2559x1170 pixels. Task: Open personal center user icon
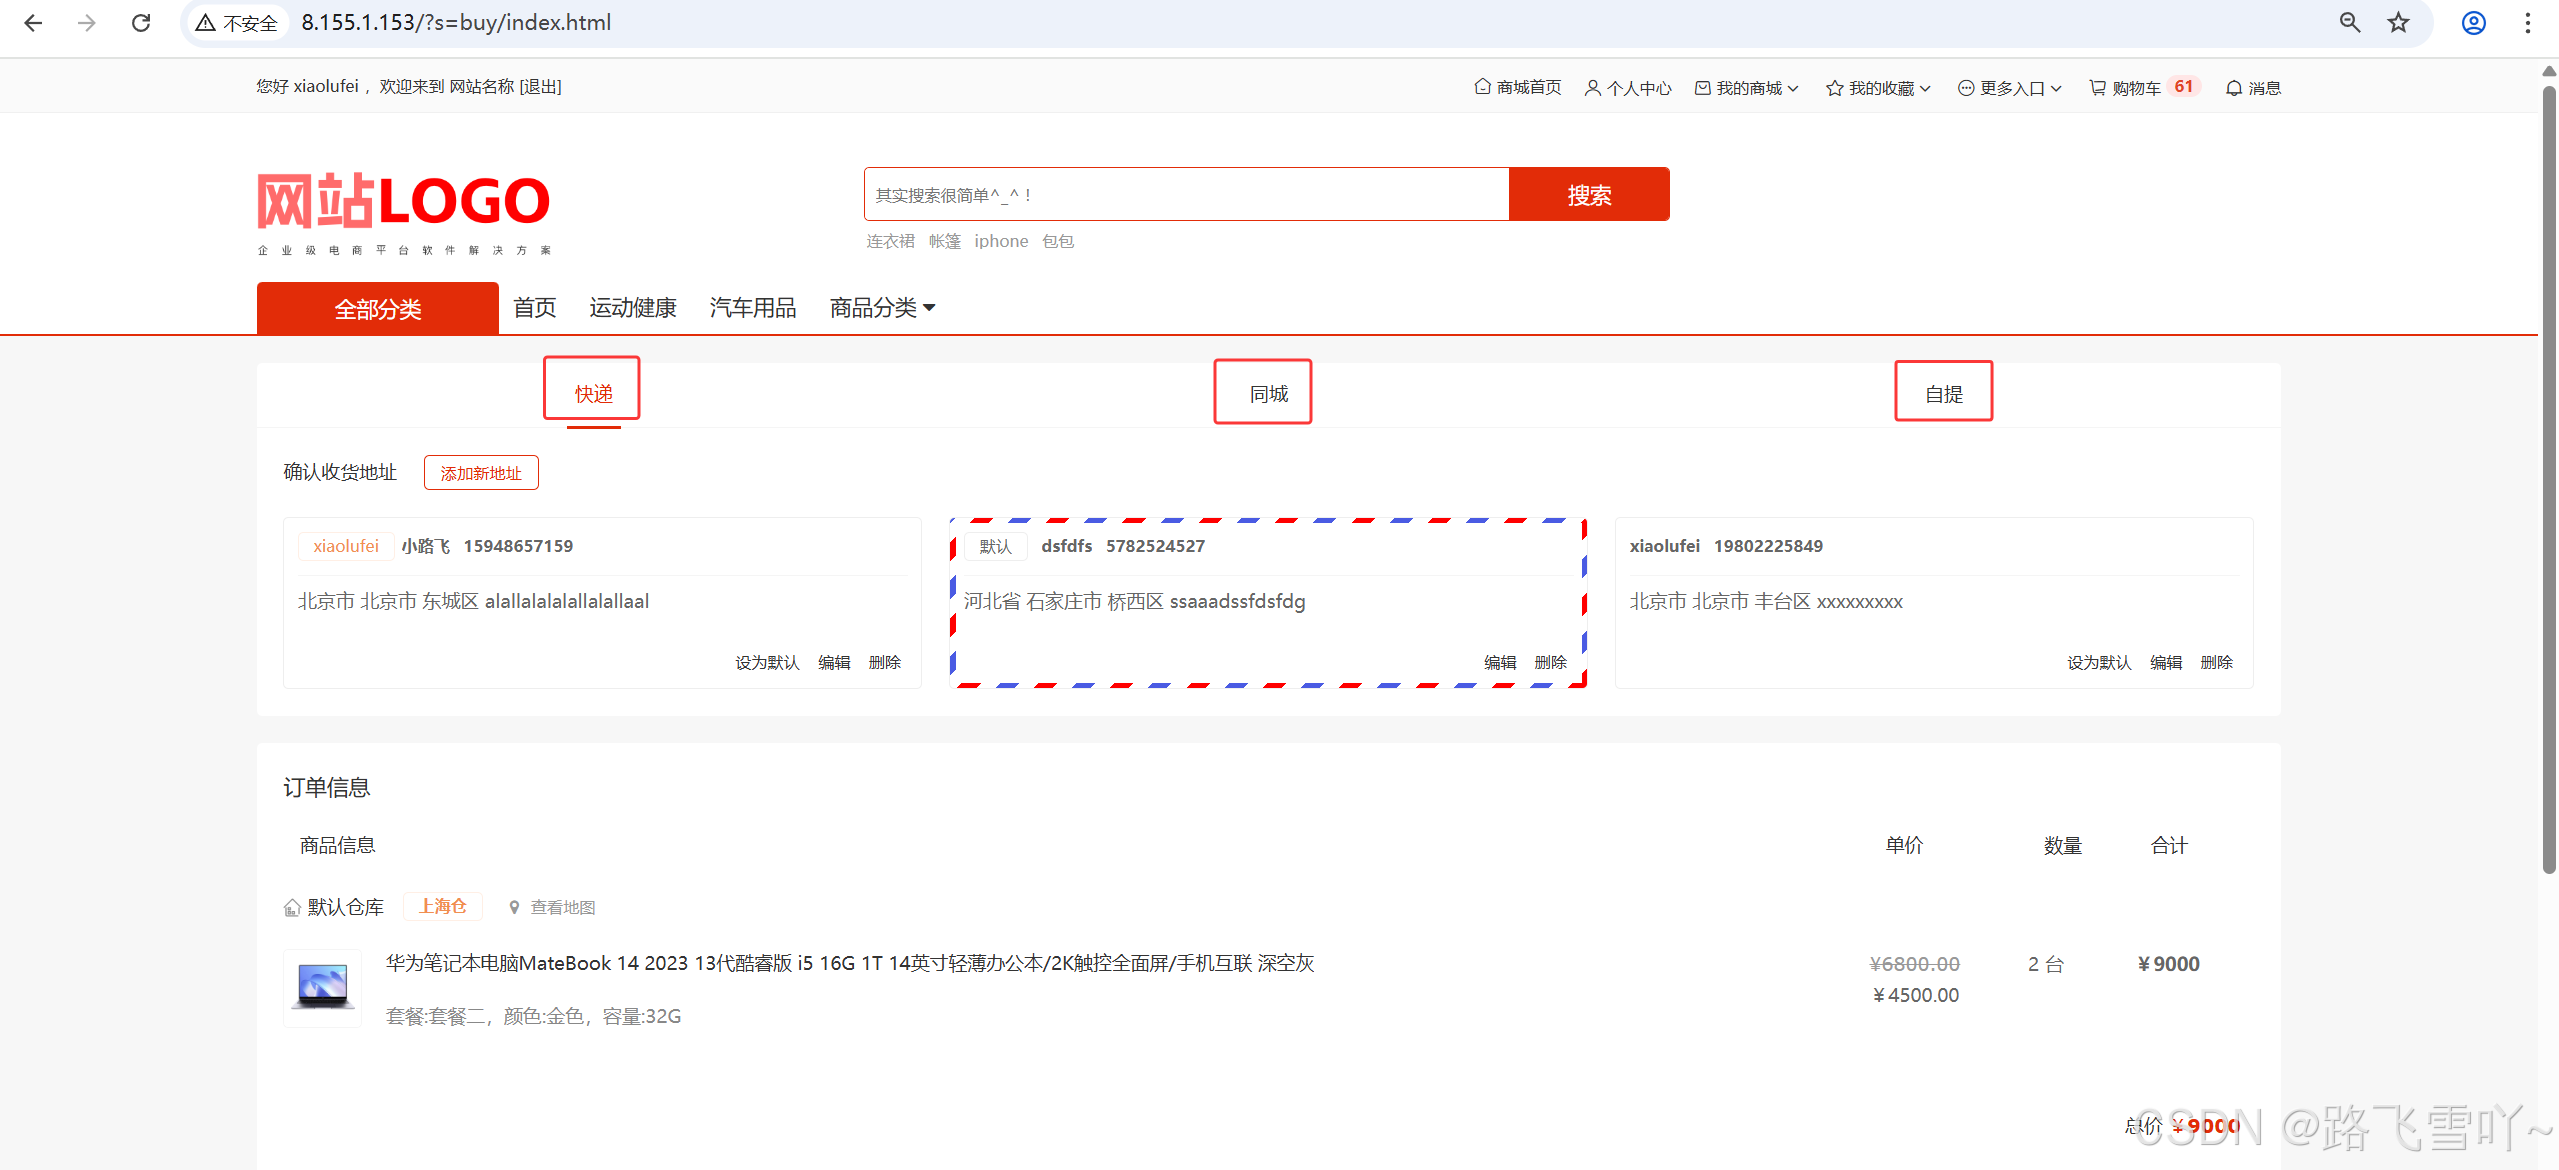click(1592, 88)
